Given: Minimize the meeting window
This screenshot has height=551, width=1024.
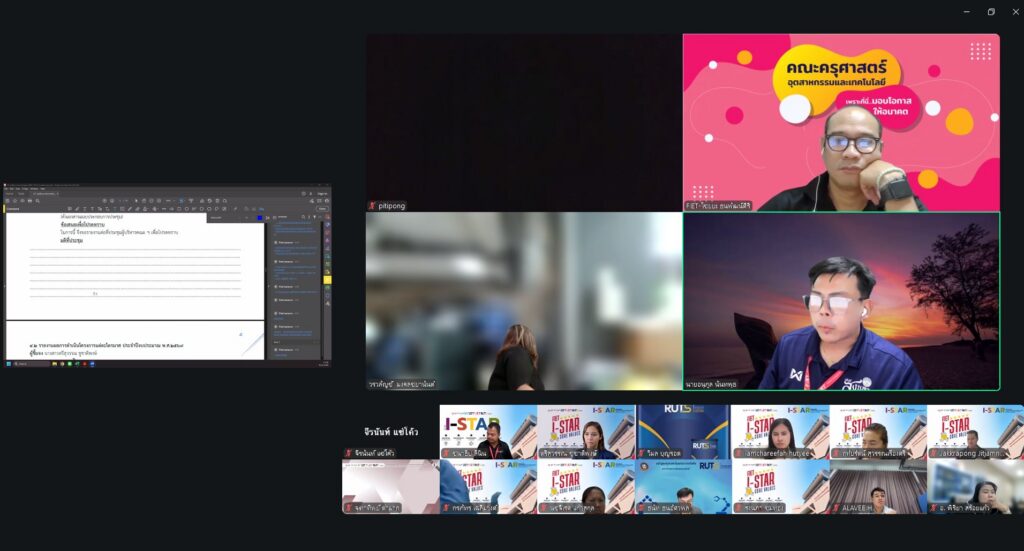Looking at the screenshot, I should [x=966, y=11].
